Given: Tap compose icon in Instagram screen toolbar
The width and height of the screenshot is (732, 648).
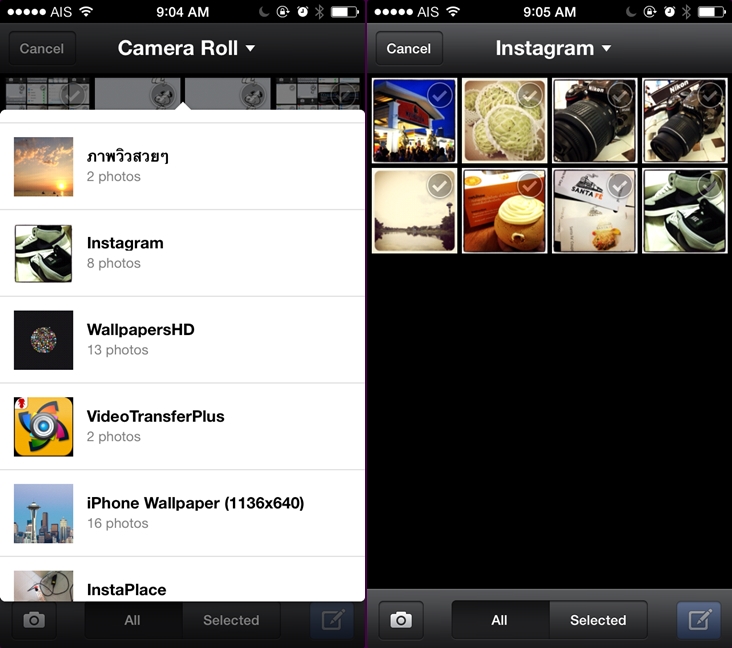Looking at the screenshot, I should 698,620.
